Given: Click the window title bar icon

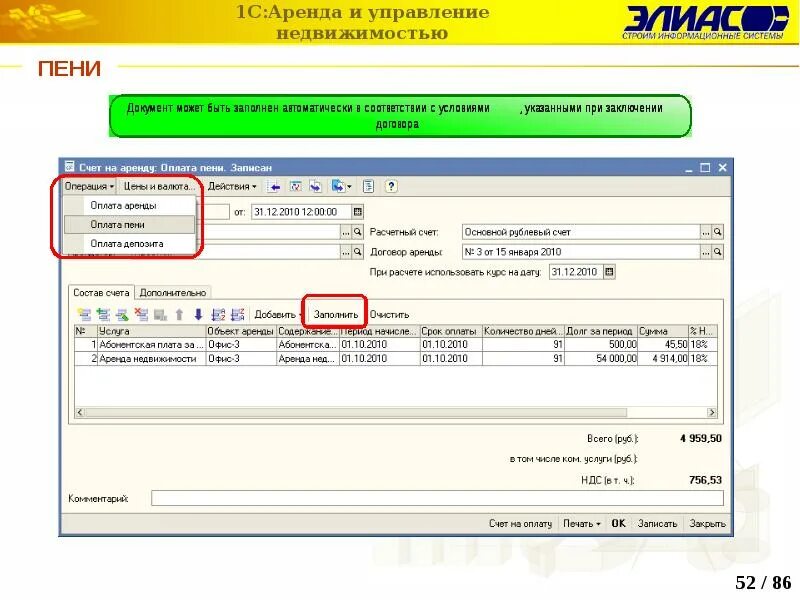Looking at the screenshot, I should pyautogui.click(x=69, y=167).
